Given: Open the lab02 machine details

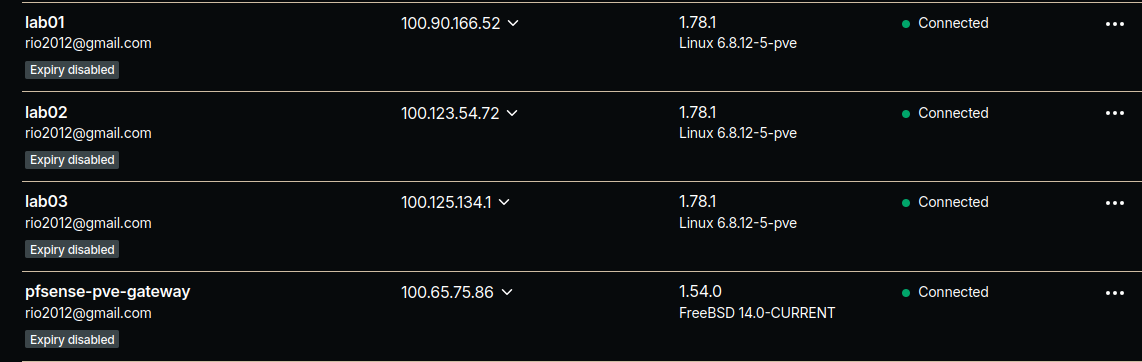Looking at the screenshot, I should (46, 112).
